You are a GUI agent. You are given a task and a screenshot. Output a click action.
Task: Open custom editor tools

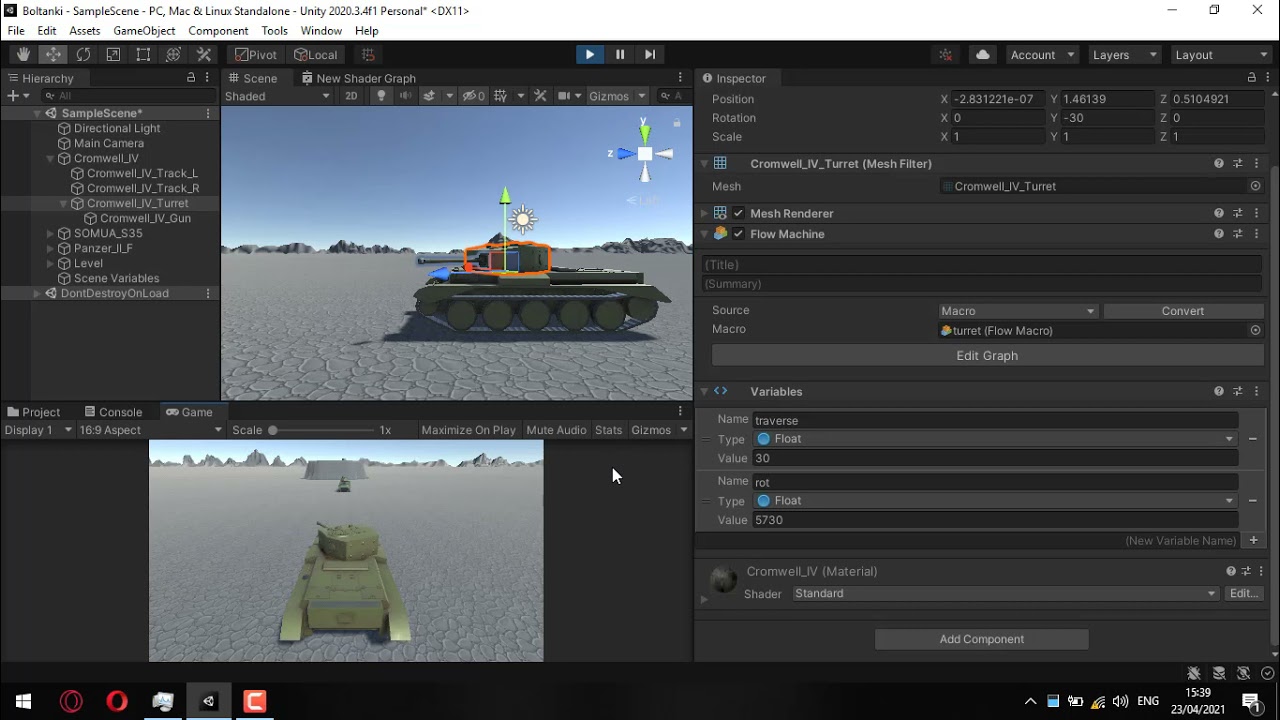pos(203,55)
